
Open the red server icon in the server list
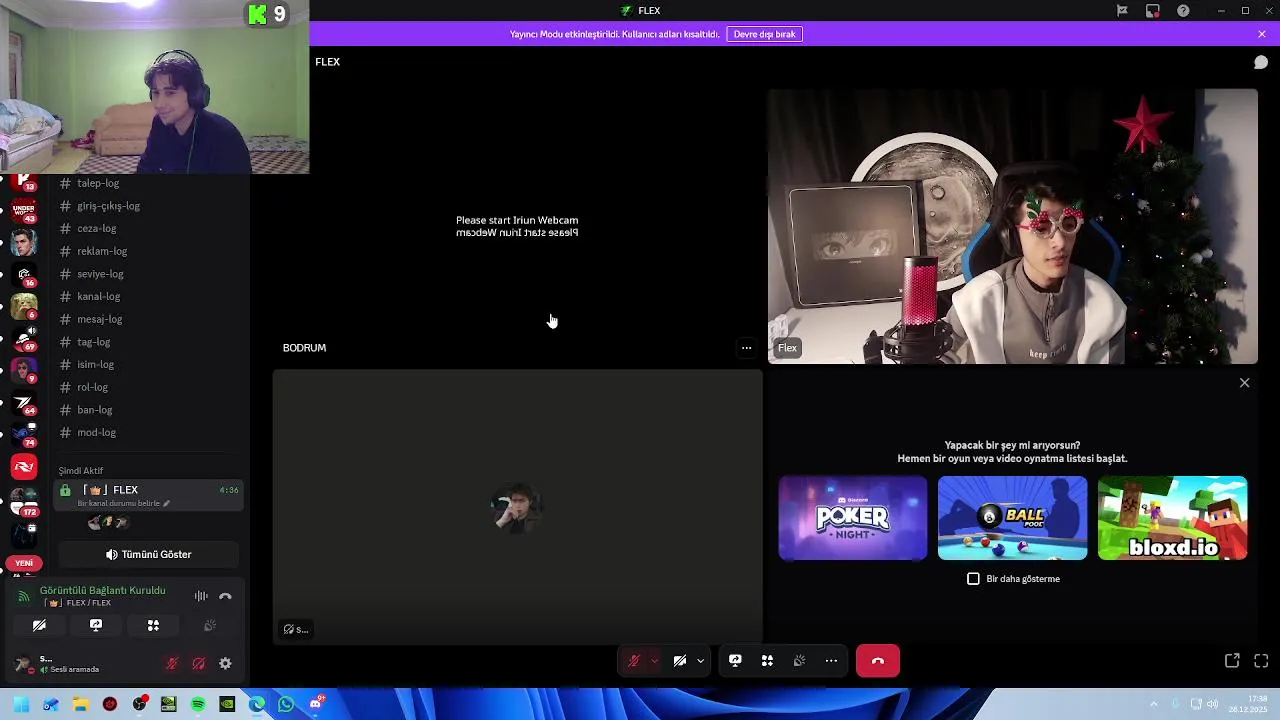24,466
